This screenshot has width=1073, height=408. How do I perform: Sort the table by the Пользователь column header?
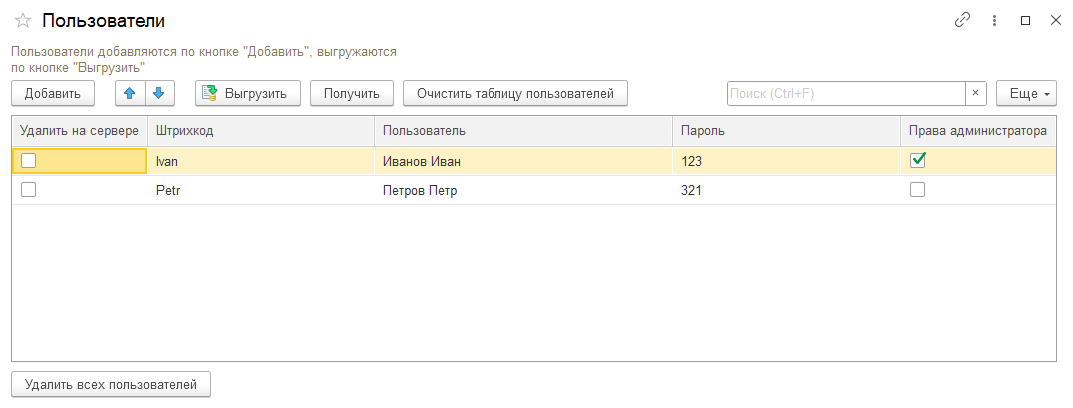[x=523, y=131]
